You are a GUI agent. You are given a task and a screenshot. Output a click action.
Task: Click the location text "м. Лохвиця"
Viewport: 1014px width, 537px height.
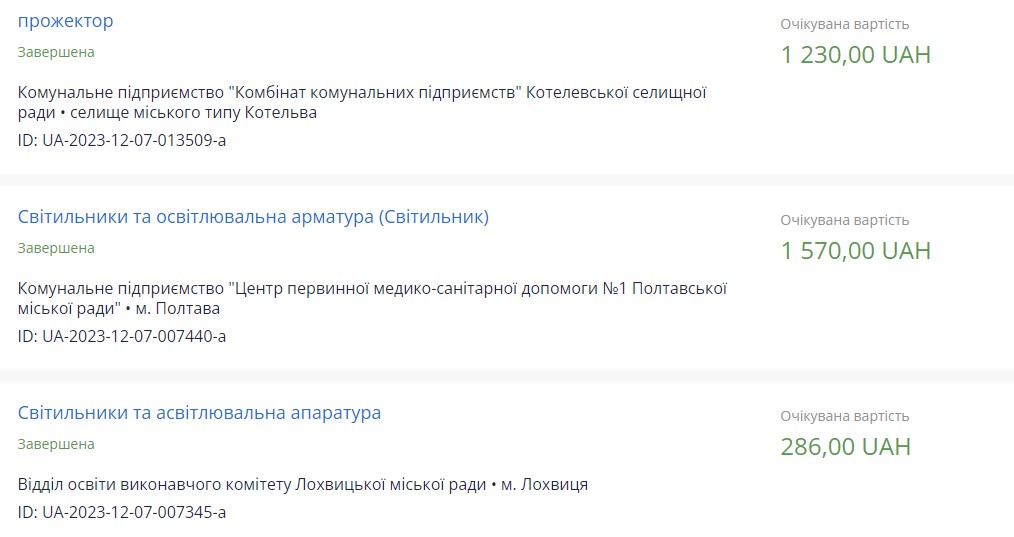544,485
